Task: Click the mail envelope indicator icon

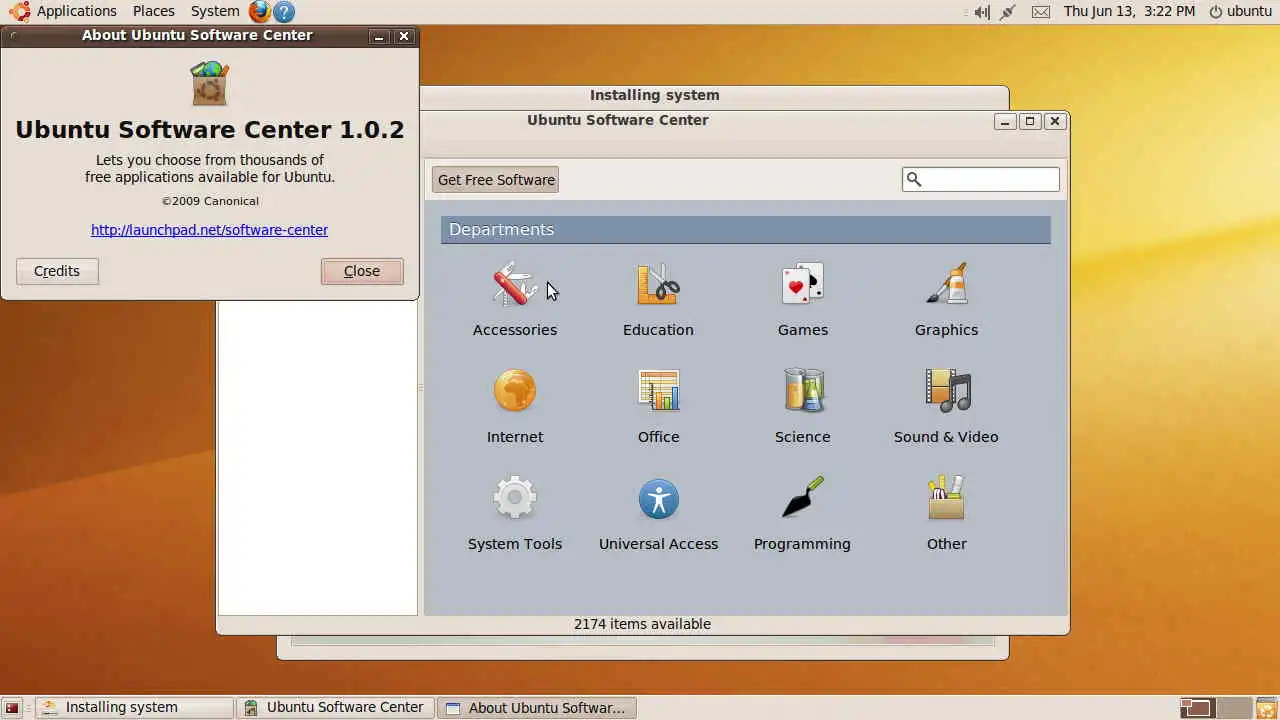Action: tap(1041, 12)
